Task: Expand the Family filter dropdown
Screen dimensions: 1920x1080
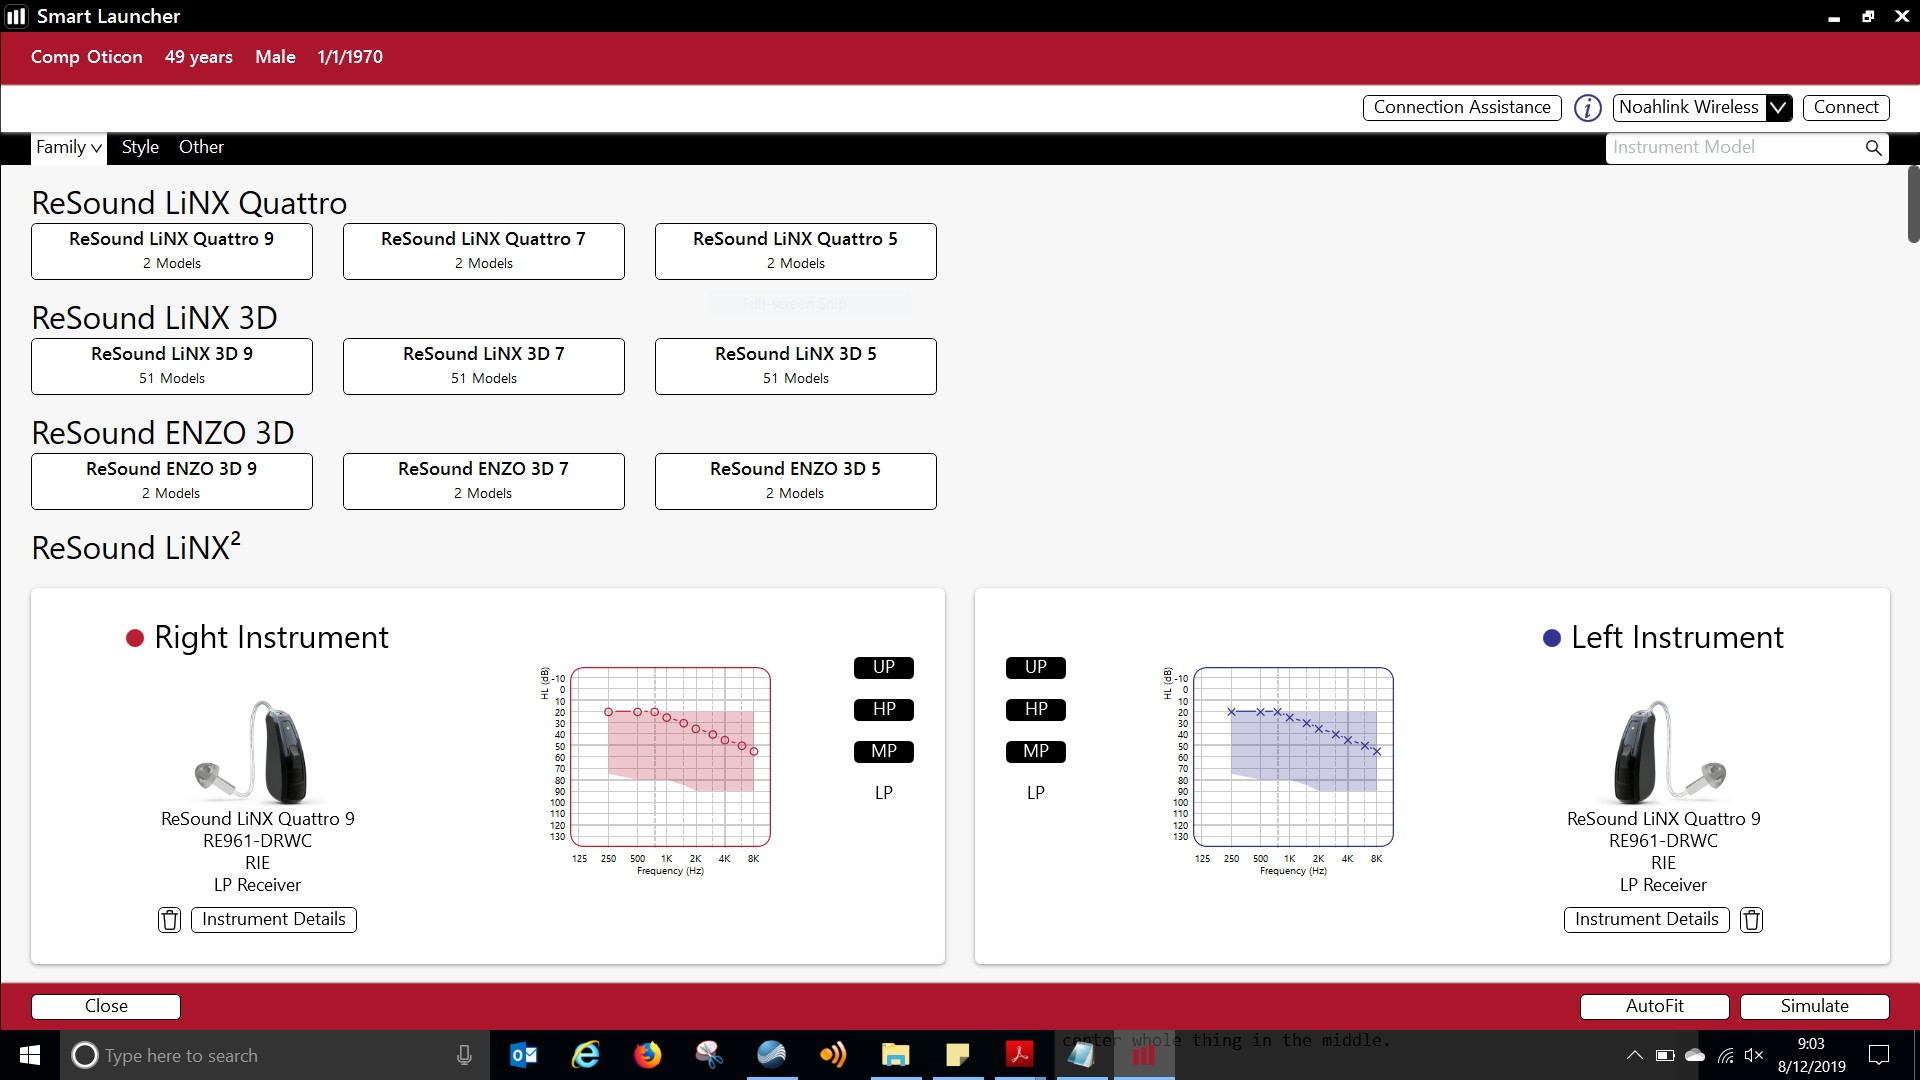Action: click(x=68, y=148)
